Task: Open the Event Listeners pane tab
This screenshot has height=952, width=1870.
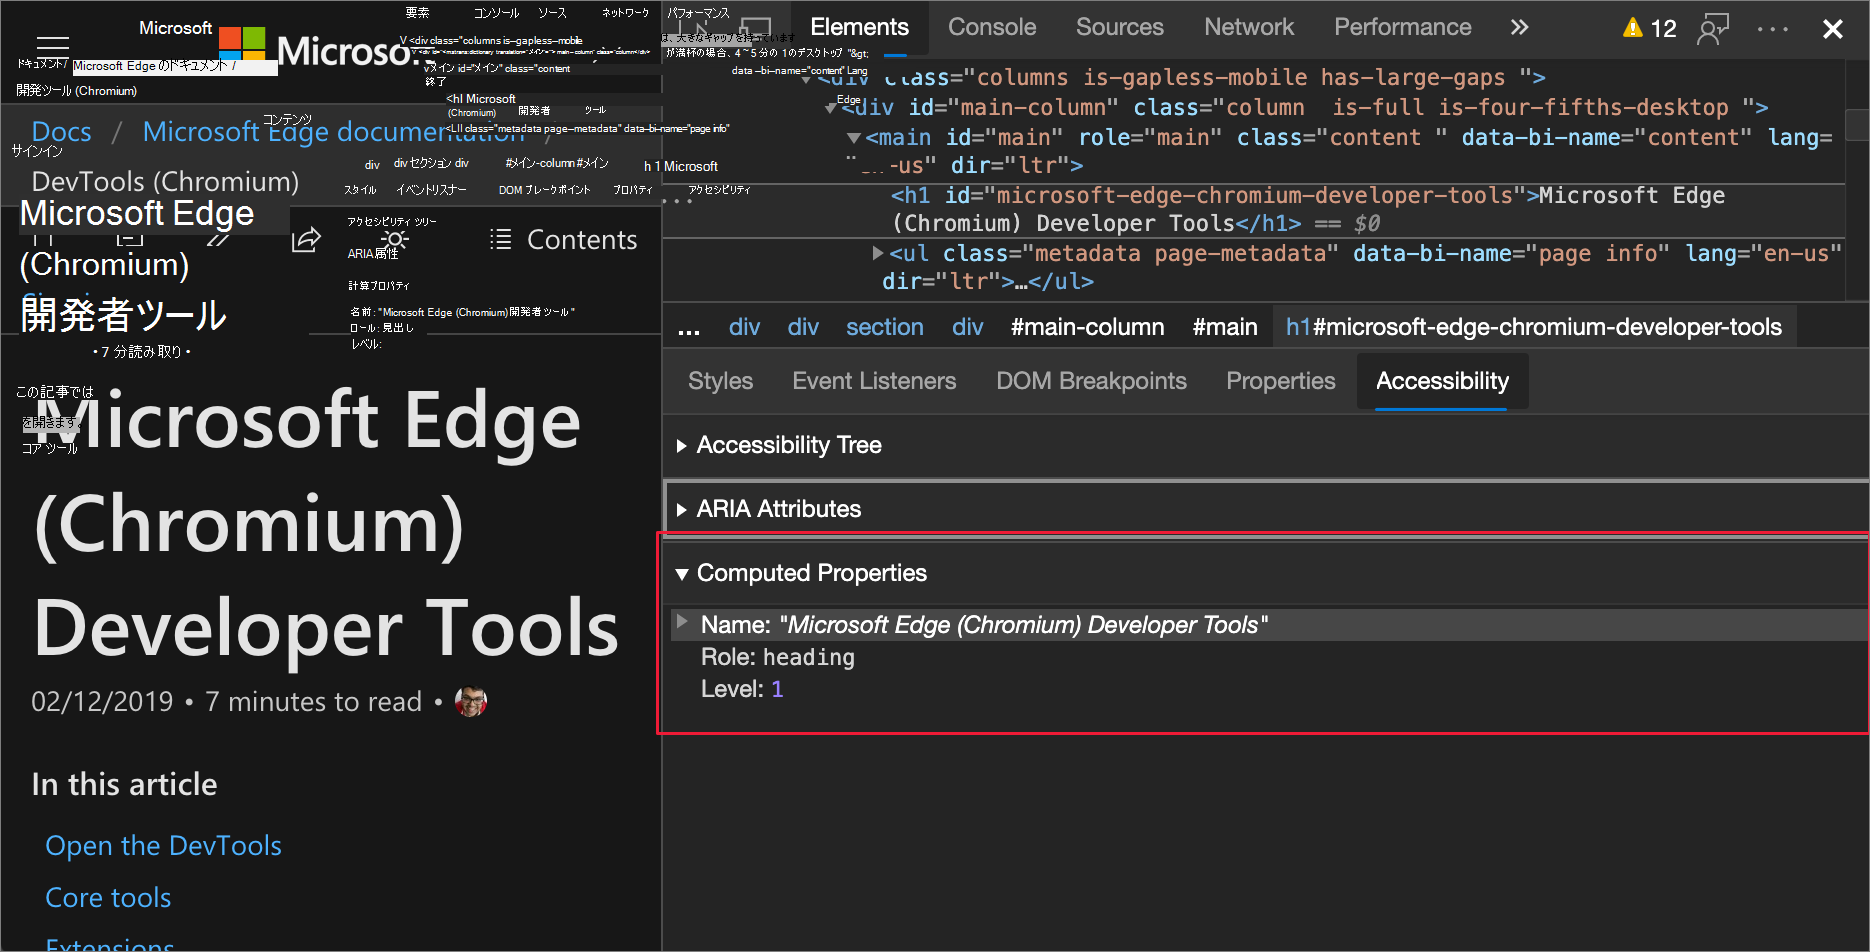Action: click(874, 381)
